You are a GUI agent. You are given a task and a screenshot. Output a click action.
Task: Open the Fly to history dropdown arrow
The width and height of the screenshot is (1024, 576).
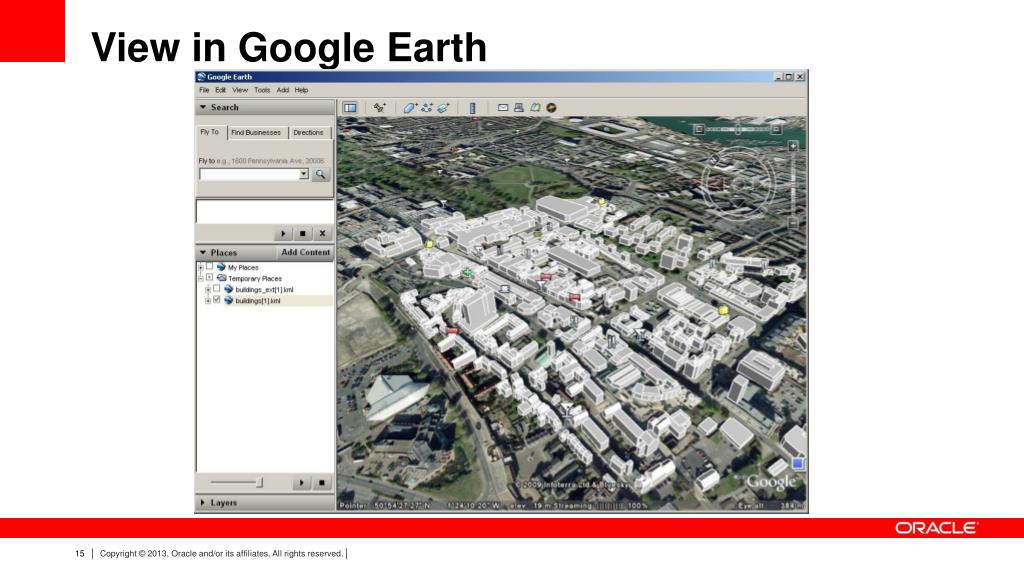click(304, 174)
